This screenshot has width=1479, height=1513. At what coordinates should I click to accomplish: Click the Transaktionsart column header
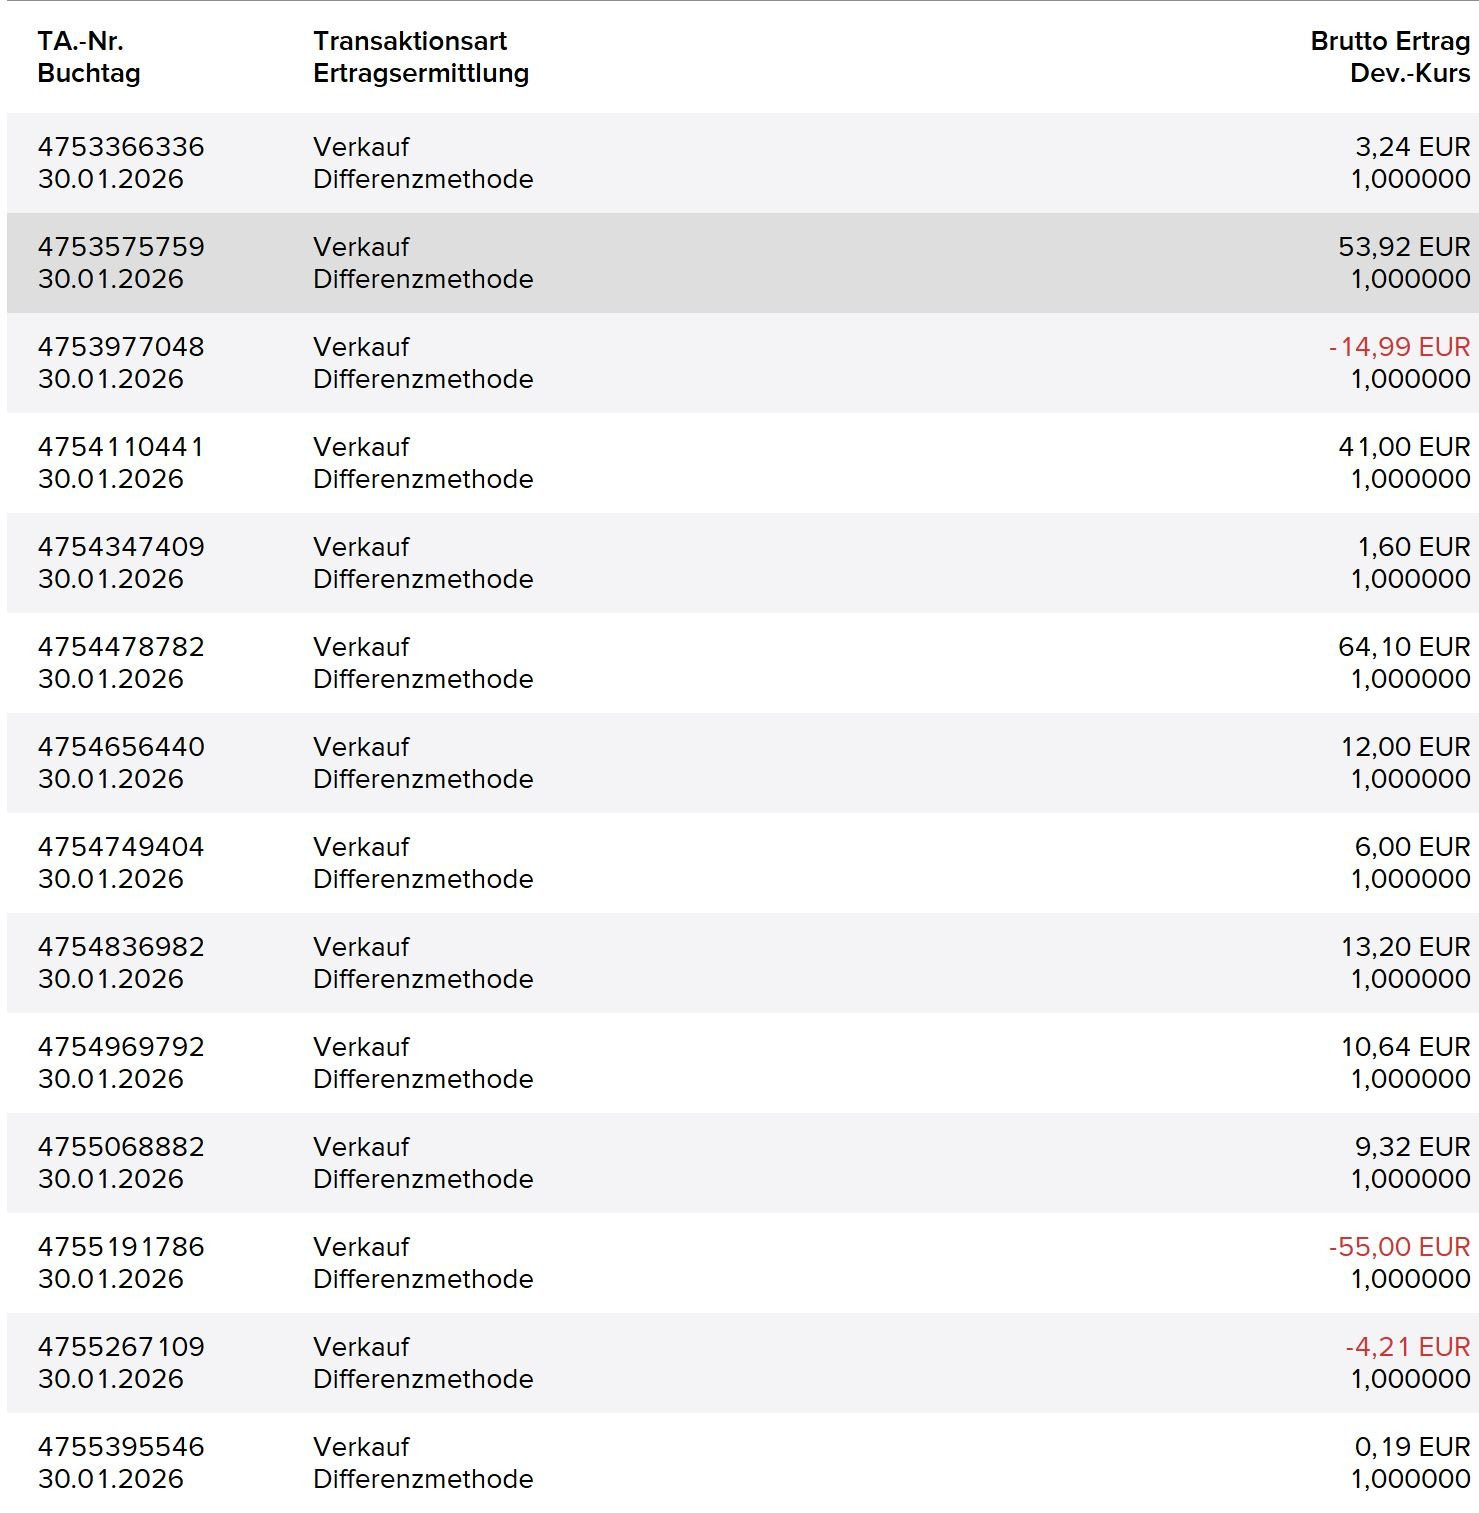pos(410,41)
